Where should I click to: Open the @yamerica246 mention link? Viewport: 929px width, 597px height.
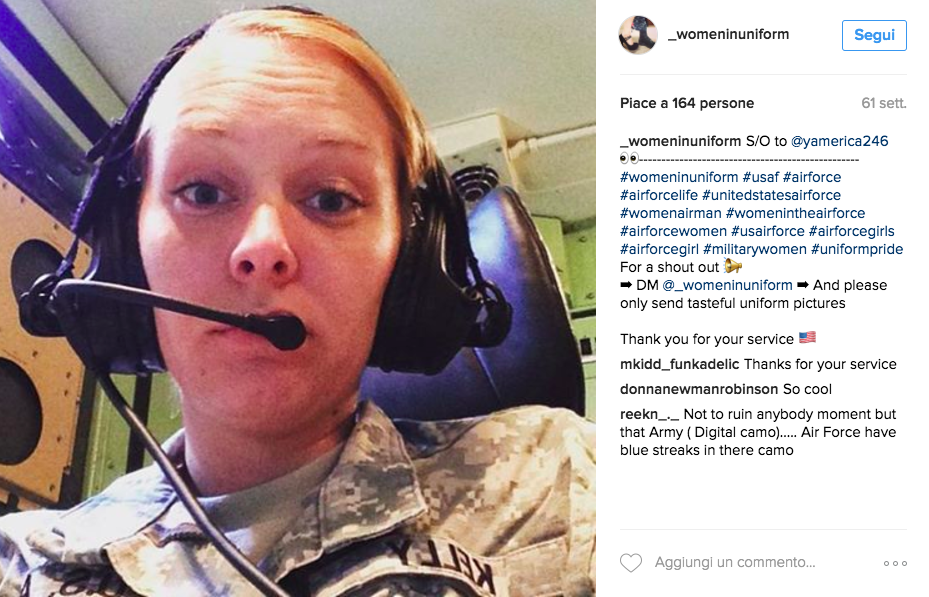pyautogui.click(x=840, y=141)
